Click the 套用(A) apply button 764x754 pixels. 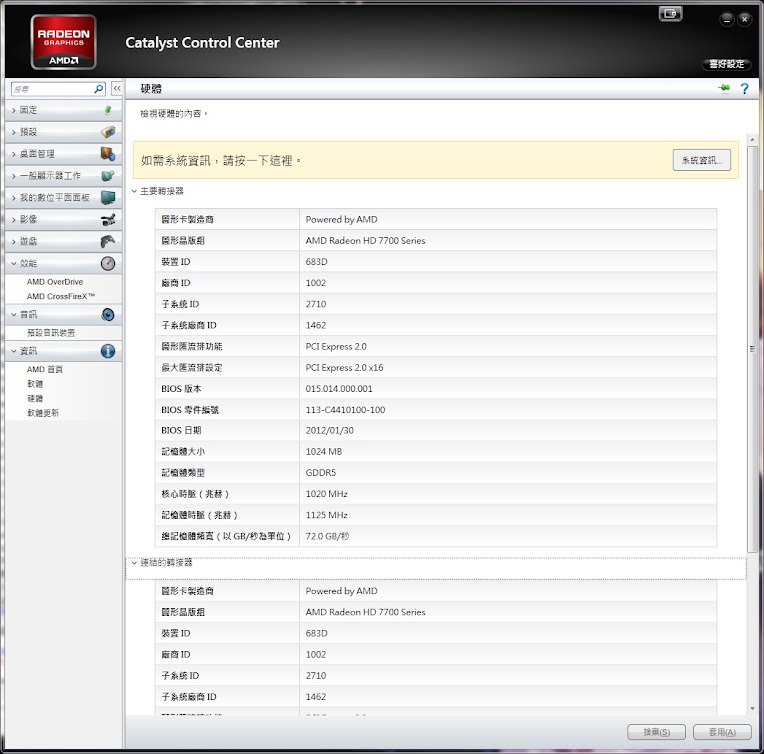722,732
